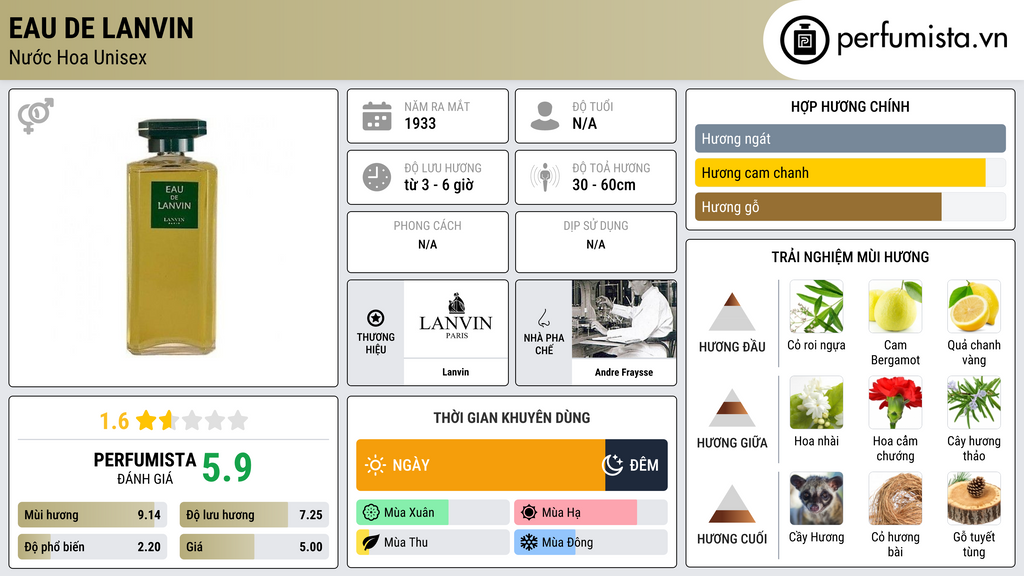Click the sillage projection icon
The image size is (1024, 576).
coord(545,177)
